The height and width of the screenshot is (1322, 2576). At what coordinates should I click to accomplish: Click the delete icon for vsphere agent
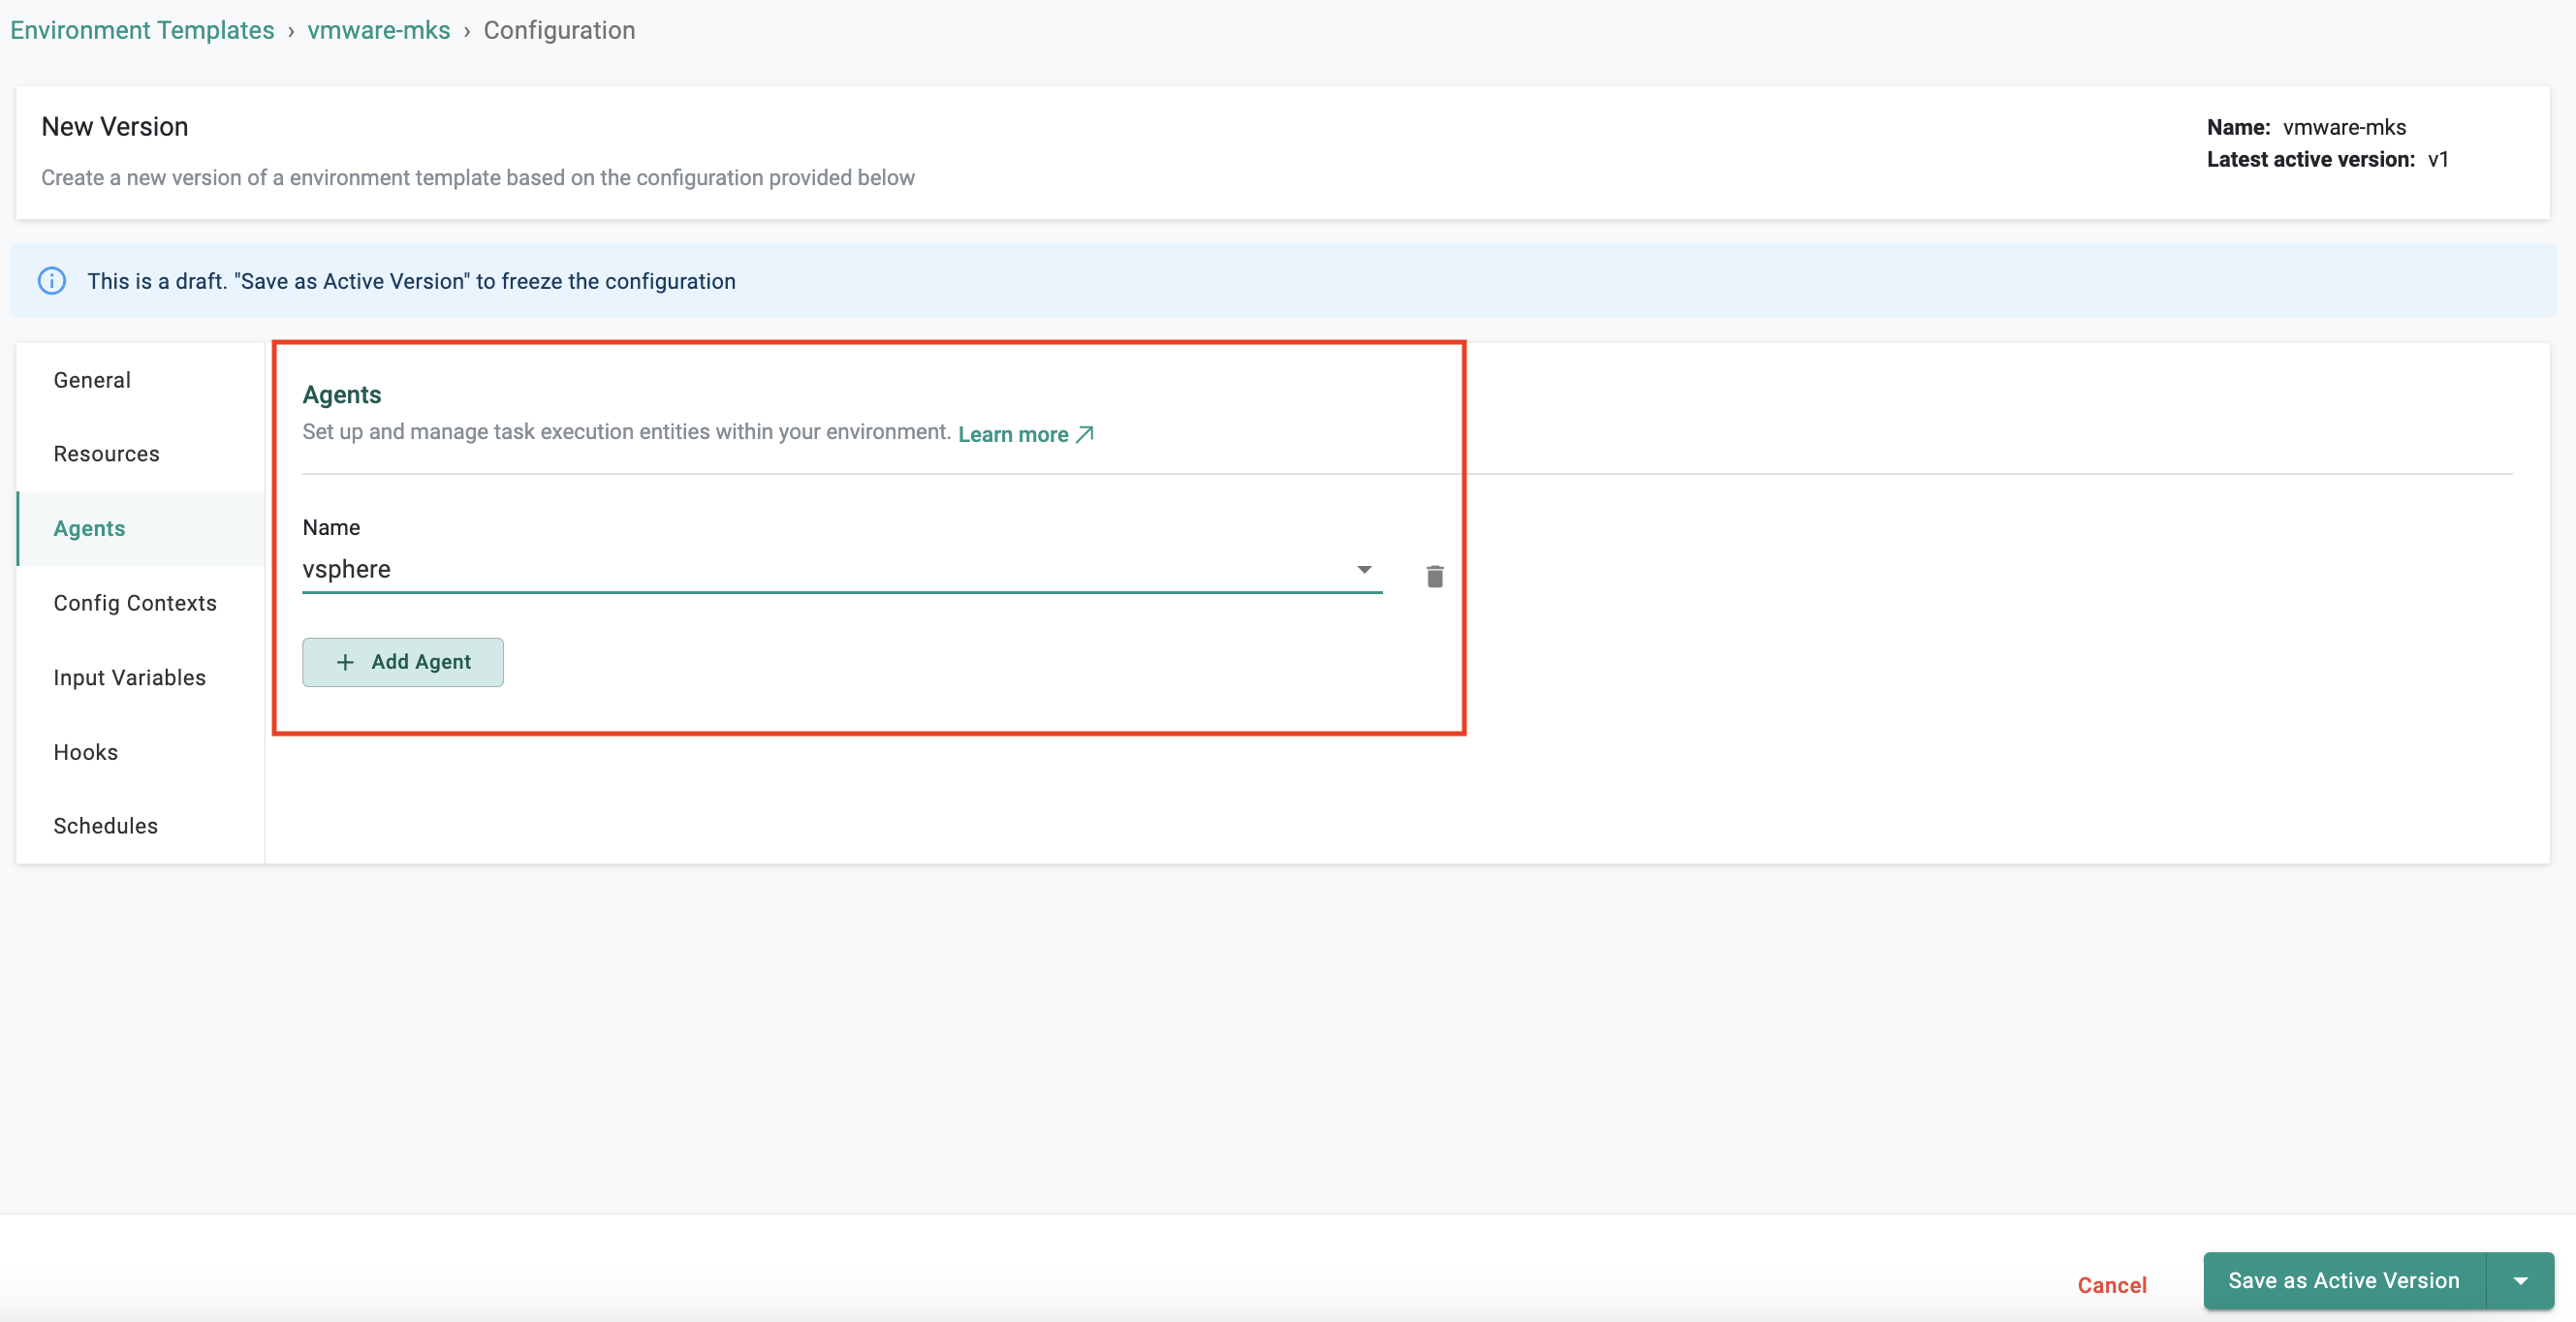click(x=1434, y=577)
